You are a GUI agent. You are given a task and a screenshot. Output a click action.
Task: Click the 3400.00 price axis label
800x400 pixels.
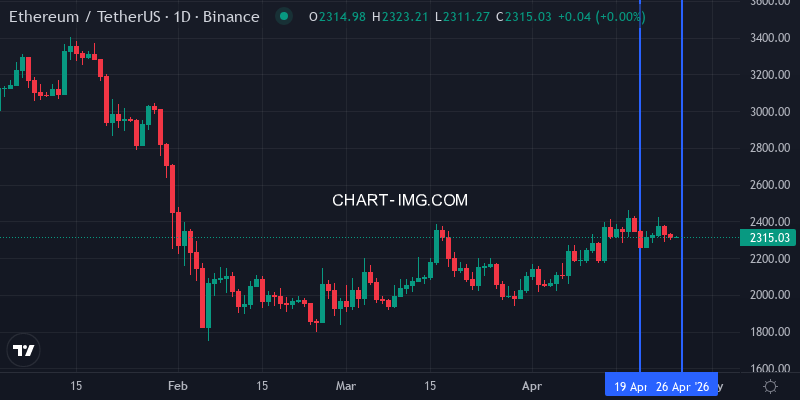coord(770,38)
